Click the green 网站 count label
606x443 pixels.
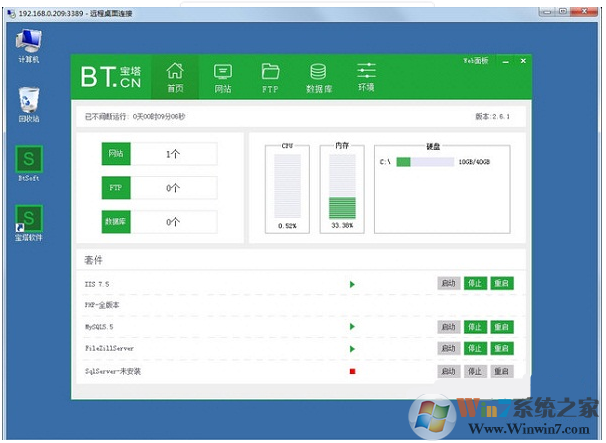(x=117, y=154)
